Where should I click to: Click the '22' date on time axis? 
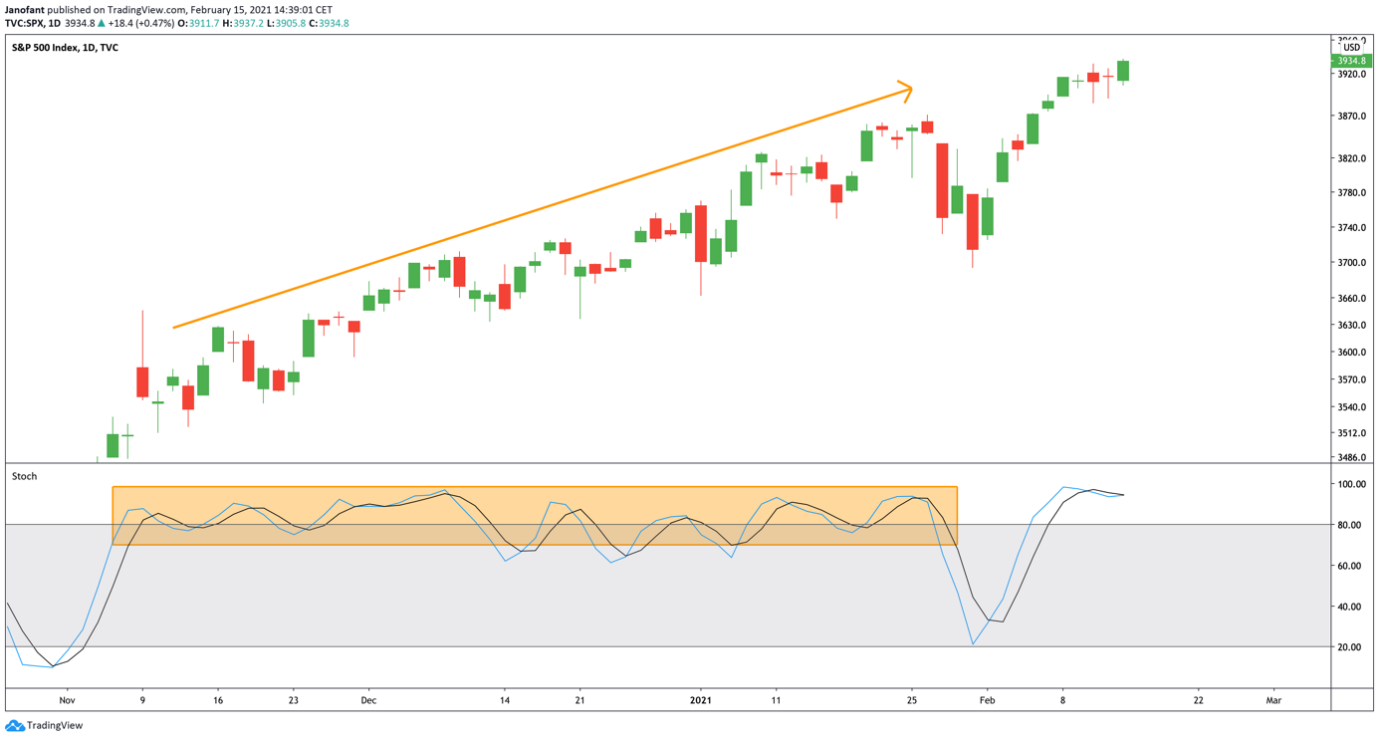pos(1198,701)
